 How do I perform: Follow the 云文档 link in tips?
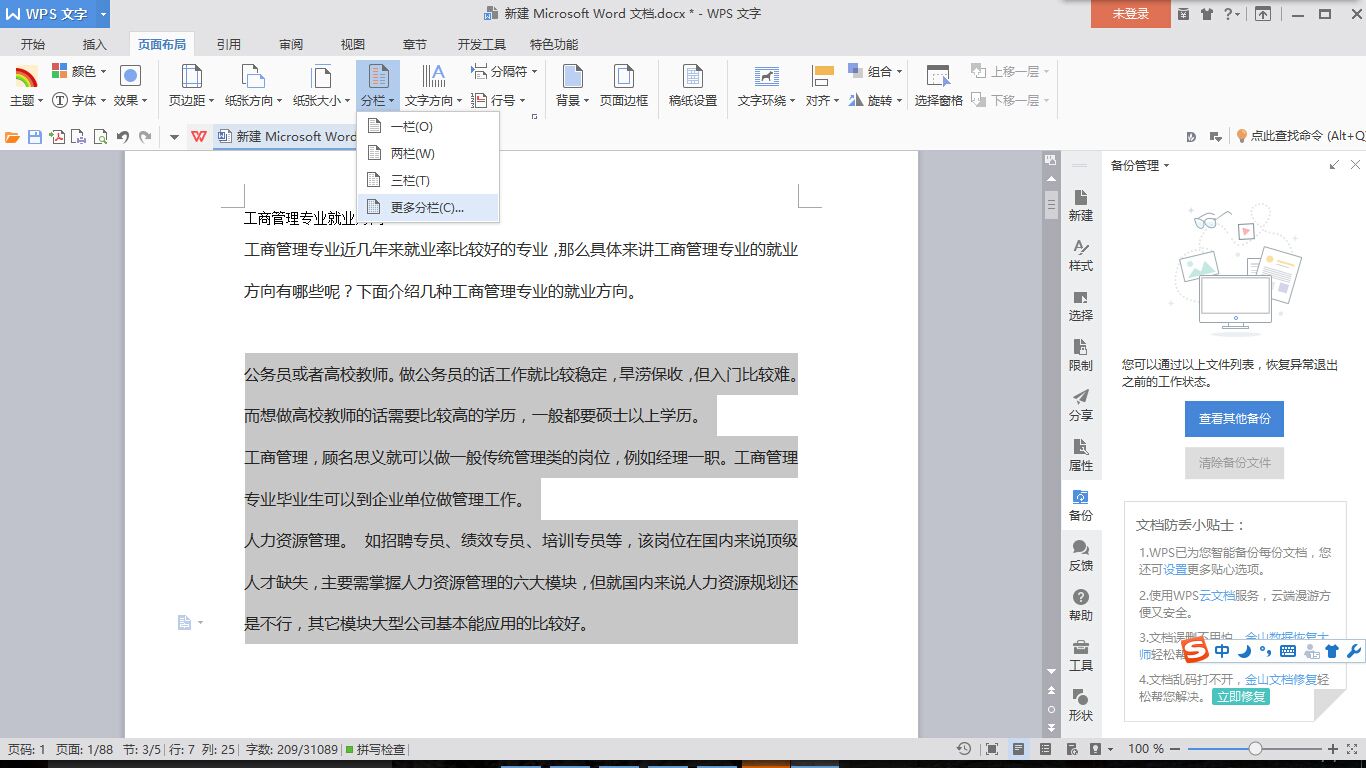pos(1218,596)
